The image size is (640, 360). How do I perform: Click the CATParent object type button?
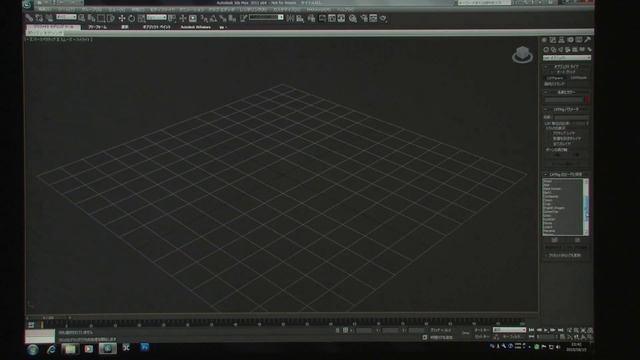point(554,78)
